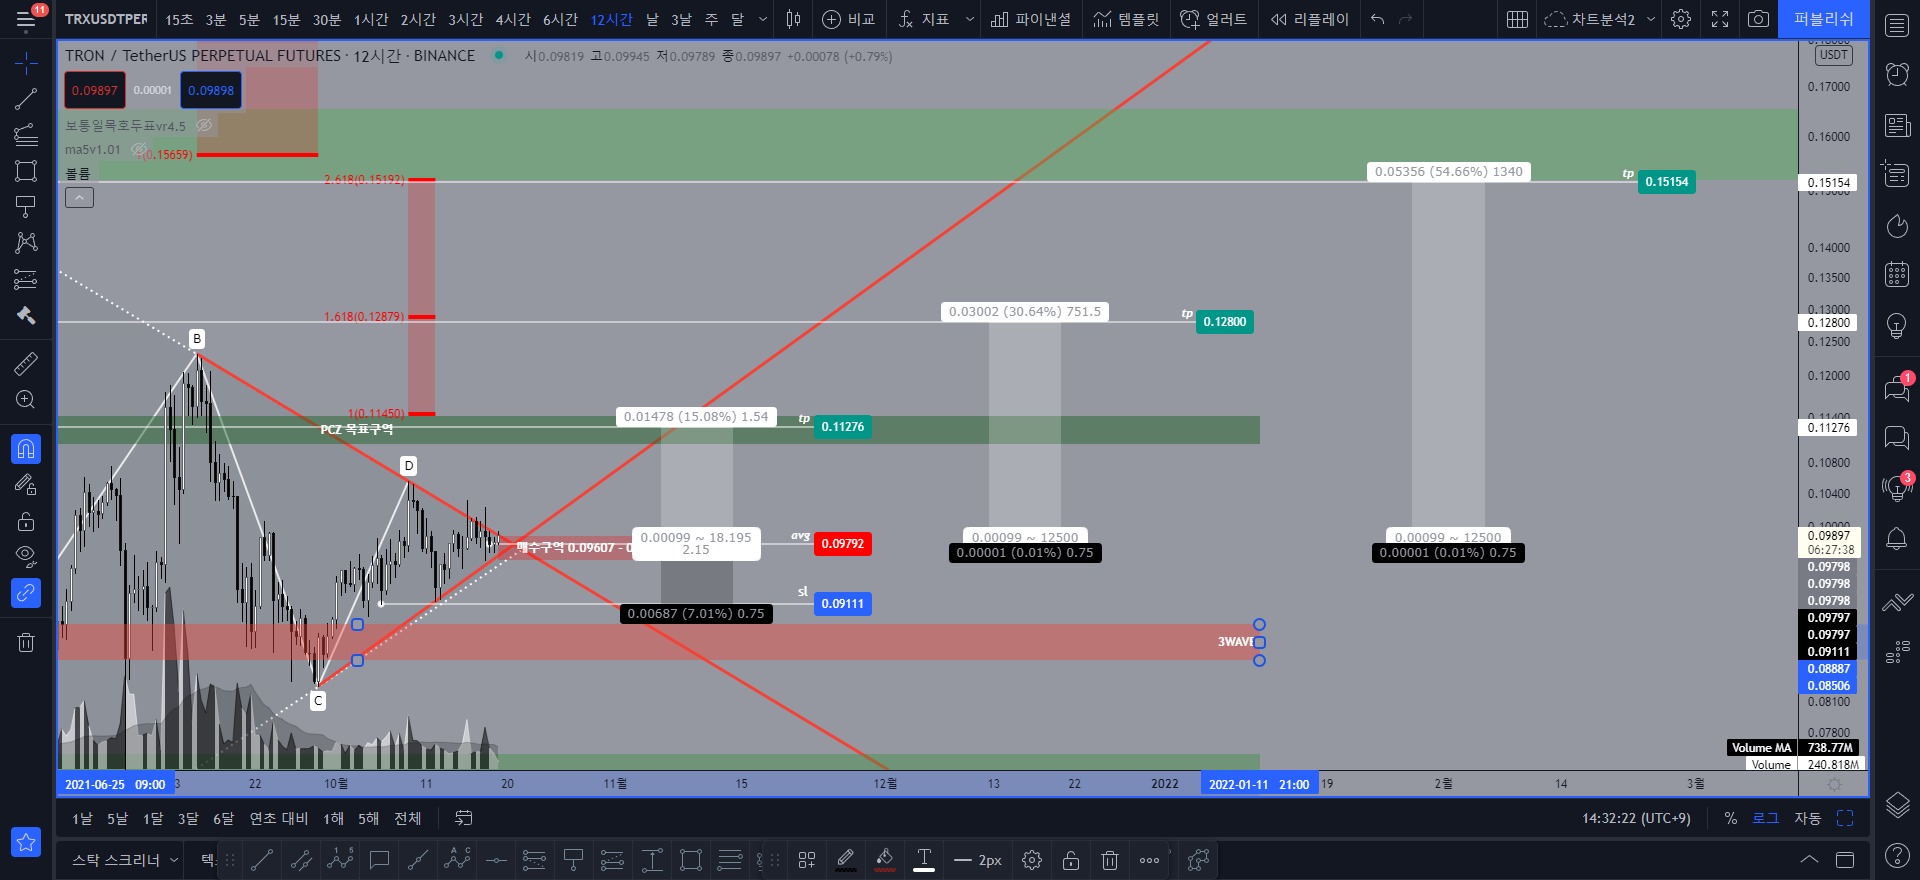Screen dimensions: 1920x880
Task: Click the blue 0.09898 buy price button
Action: tap(211, 90)
